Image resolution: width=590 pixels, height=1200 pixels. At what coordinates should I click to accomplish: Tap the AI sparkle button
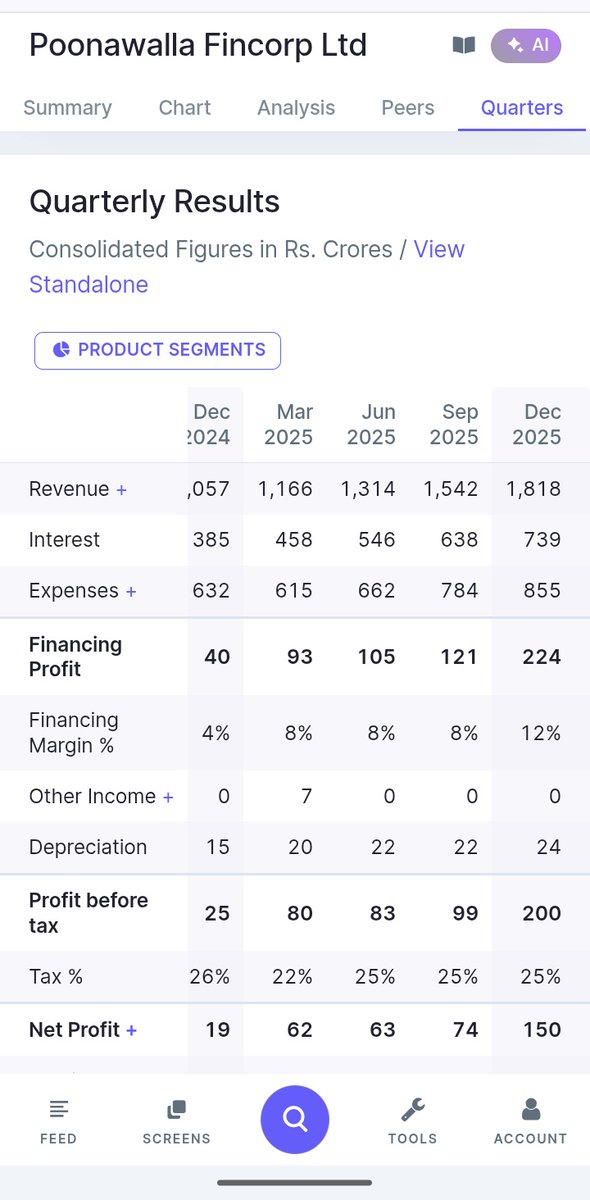(x=526, y=45)
